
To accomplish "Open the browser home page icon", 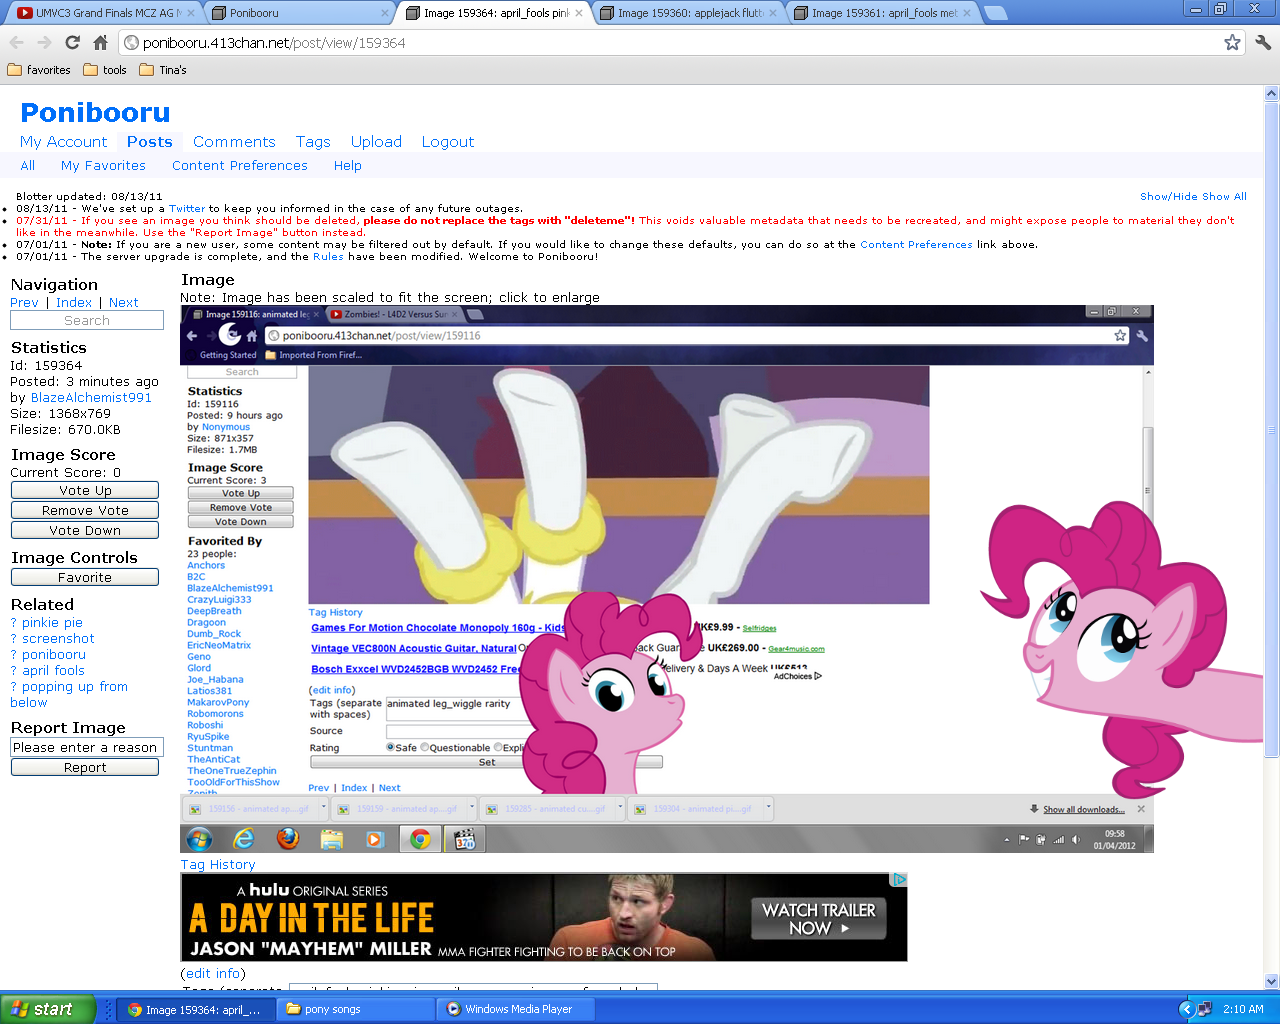I will coord(100,43).
